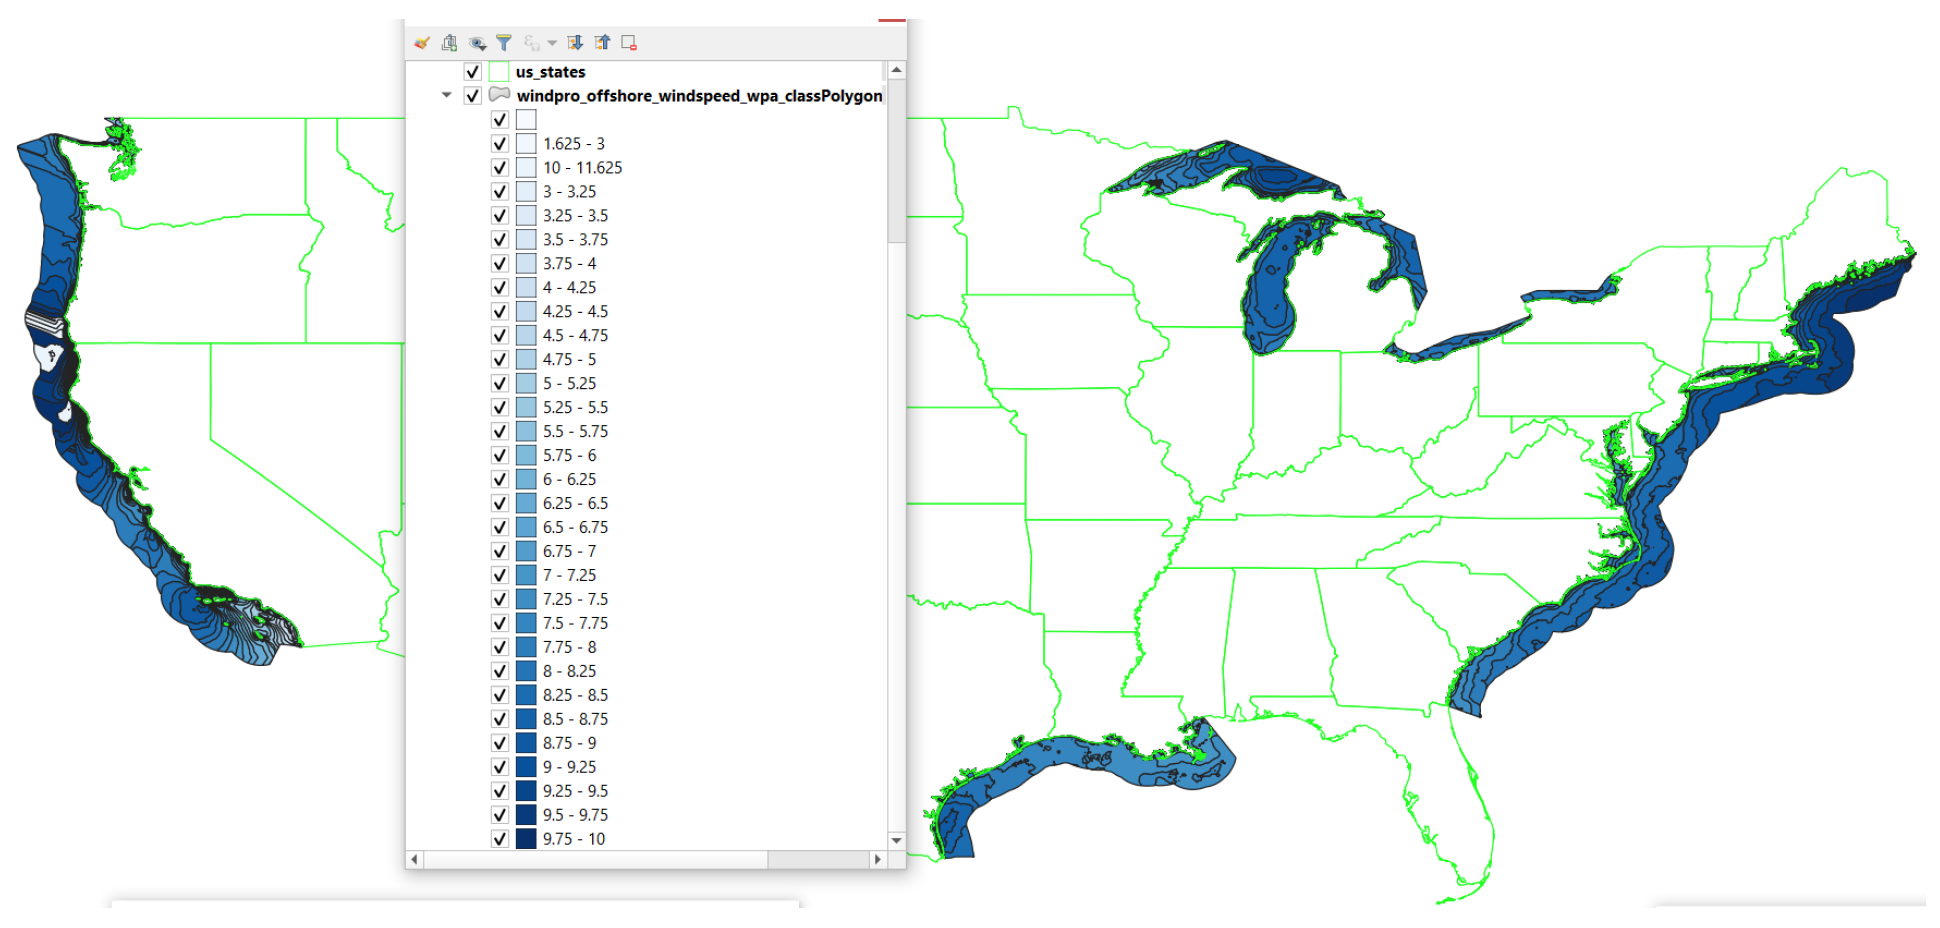
Task: Click the 9.75 - 10 dark blue swatch
Action: [526, 839]
